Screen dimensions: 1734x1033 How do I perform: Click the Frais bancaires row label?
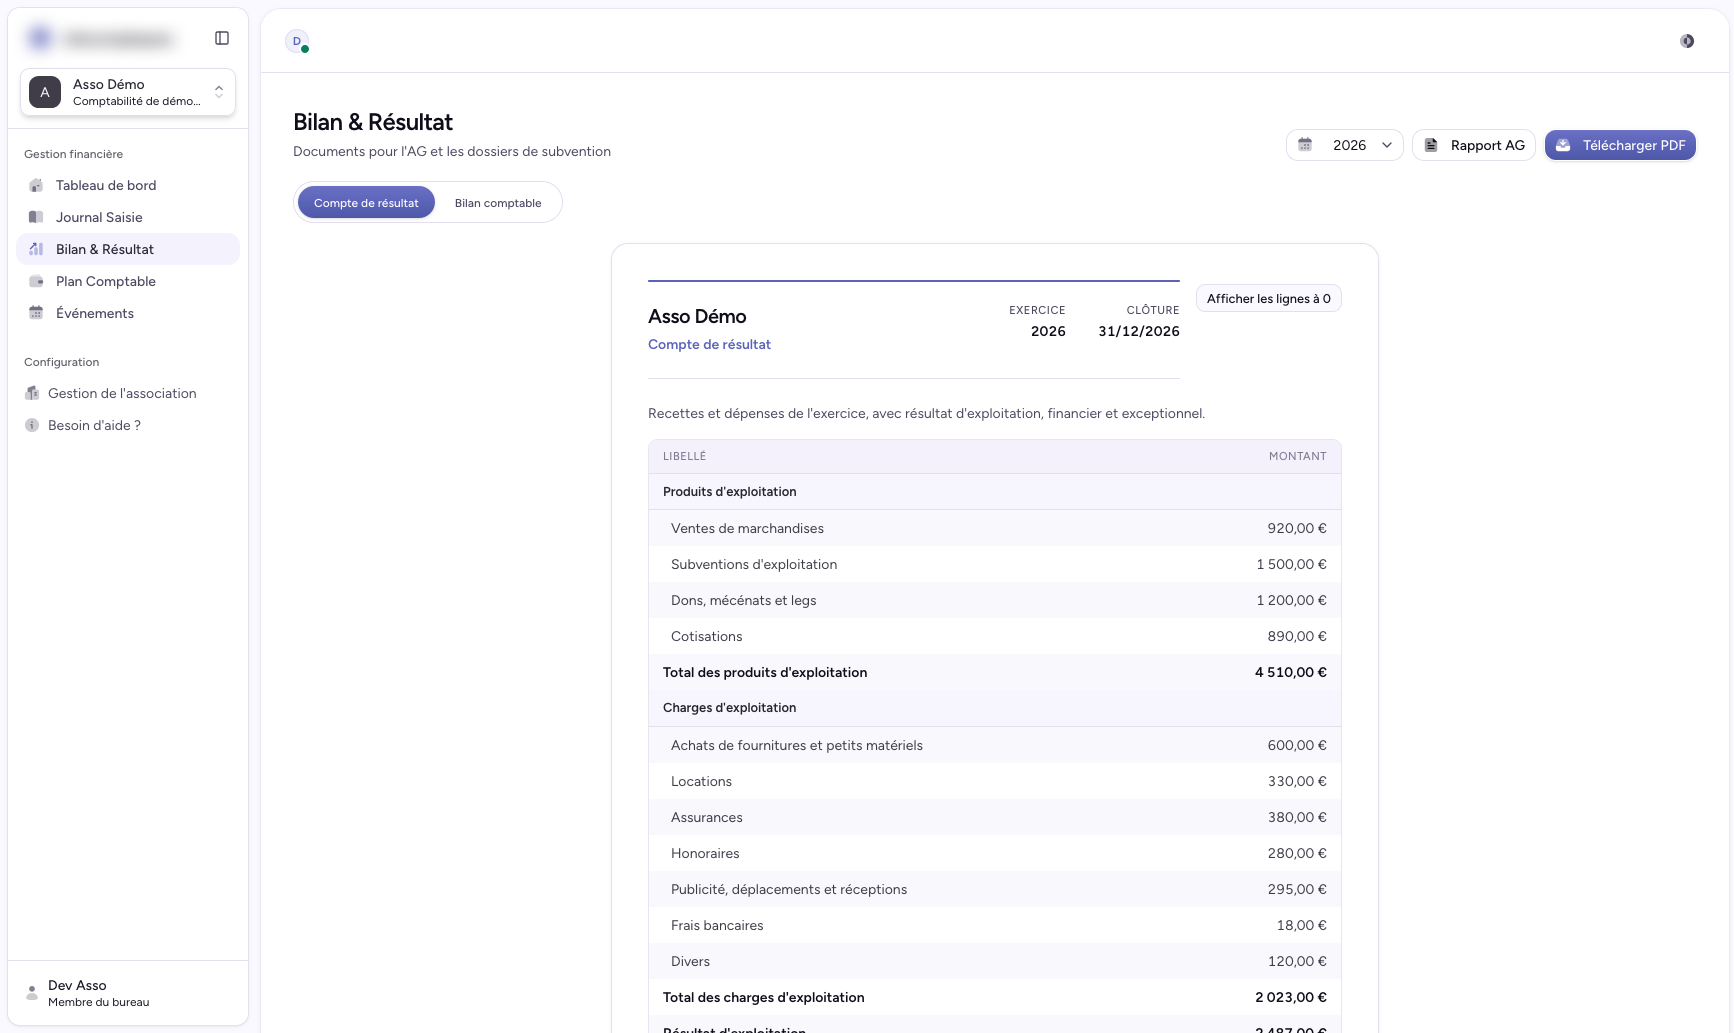[717, 925]
